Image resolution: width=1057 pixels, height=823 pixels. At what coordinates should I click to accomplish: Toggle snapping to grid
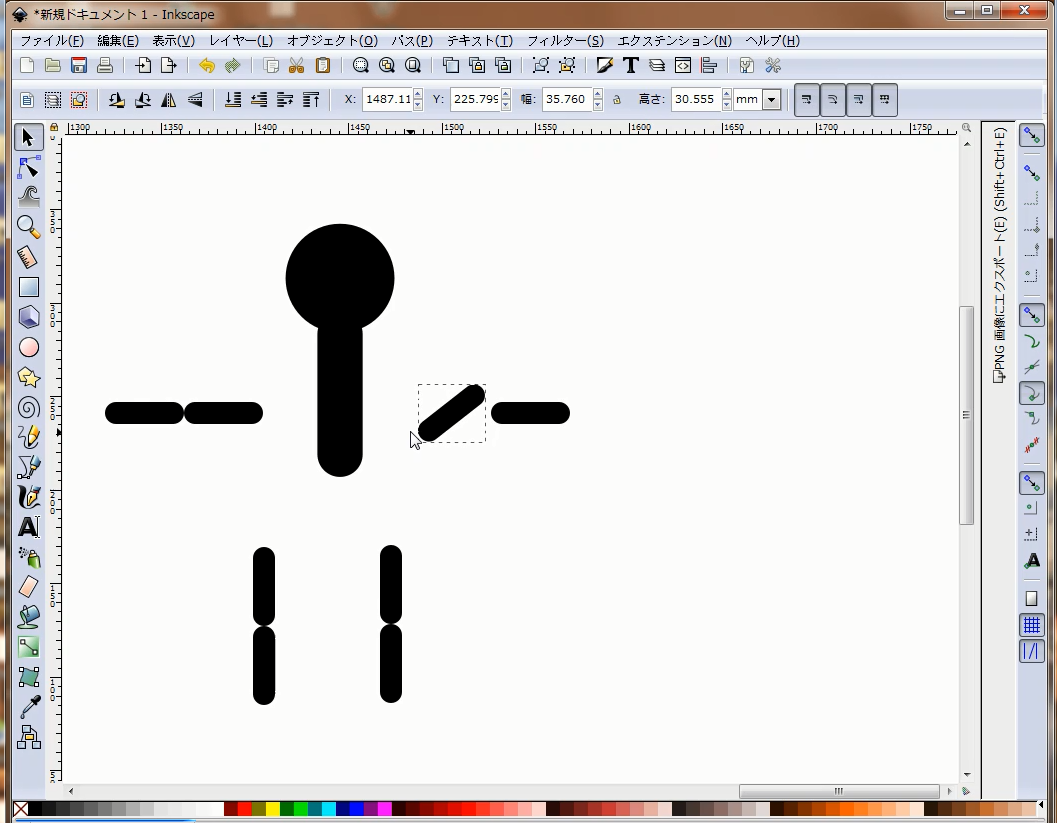(1031, 626)
